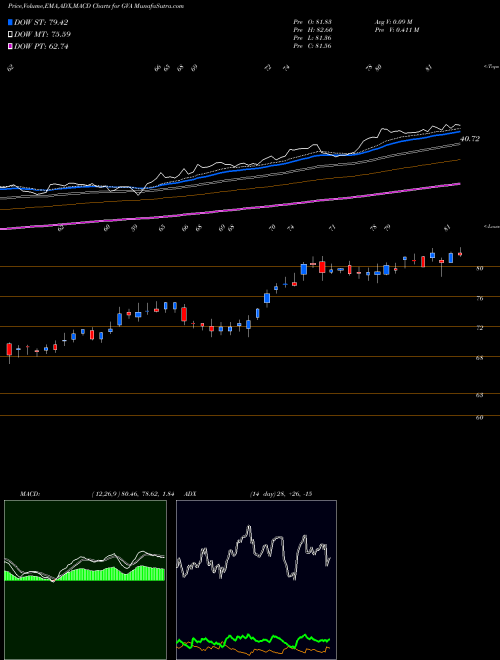Click the Tops marker label at right edge
The width and height of the screenshot is (500, 660).
point(491,67)
